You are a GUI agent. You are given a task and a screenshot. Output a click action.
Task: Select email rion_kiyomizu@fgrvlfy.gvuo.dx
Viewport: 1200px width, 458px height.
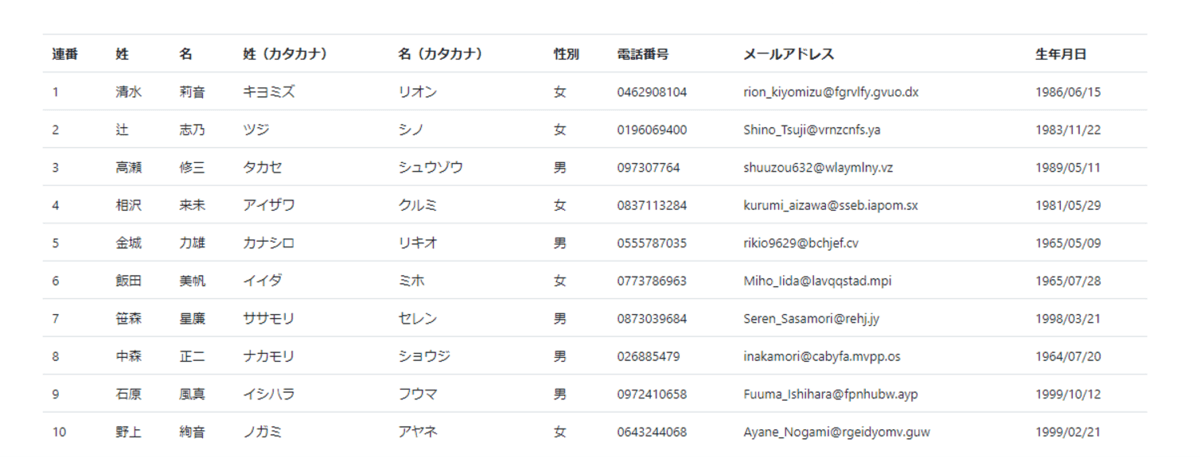831,92
